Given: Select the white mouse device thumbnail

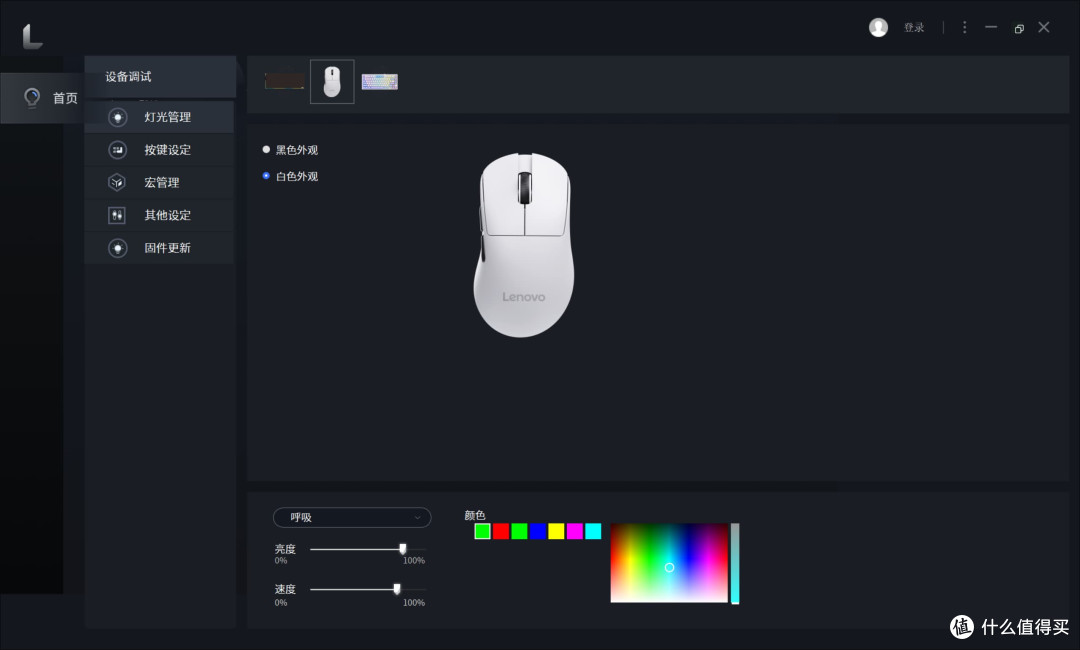Looking at the screenshot, I should (x=332, y=81).
